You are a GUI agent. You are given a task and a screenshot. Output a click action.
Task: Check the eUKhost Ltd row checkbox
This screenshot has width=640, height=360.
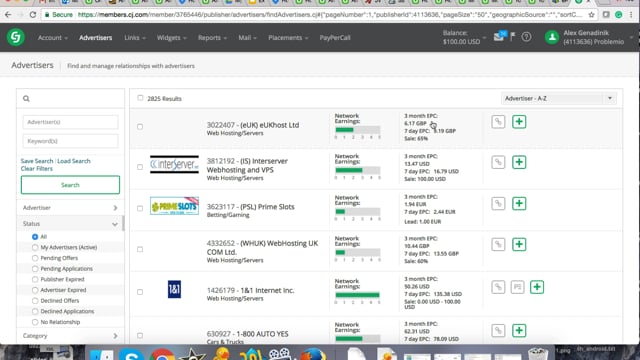pos(140,127)
